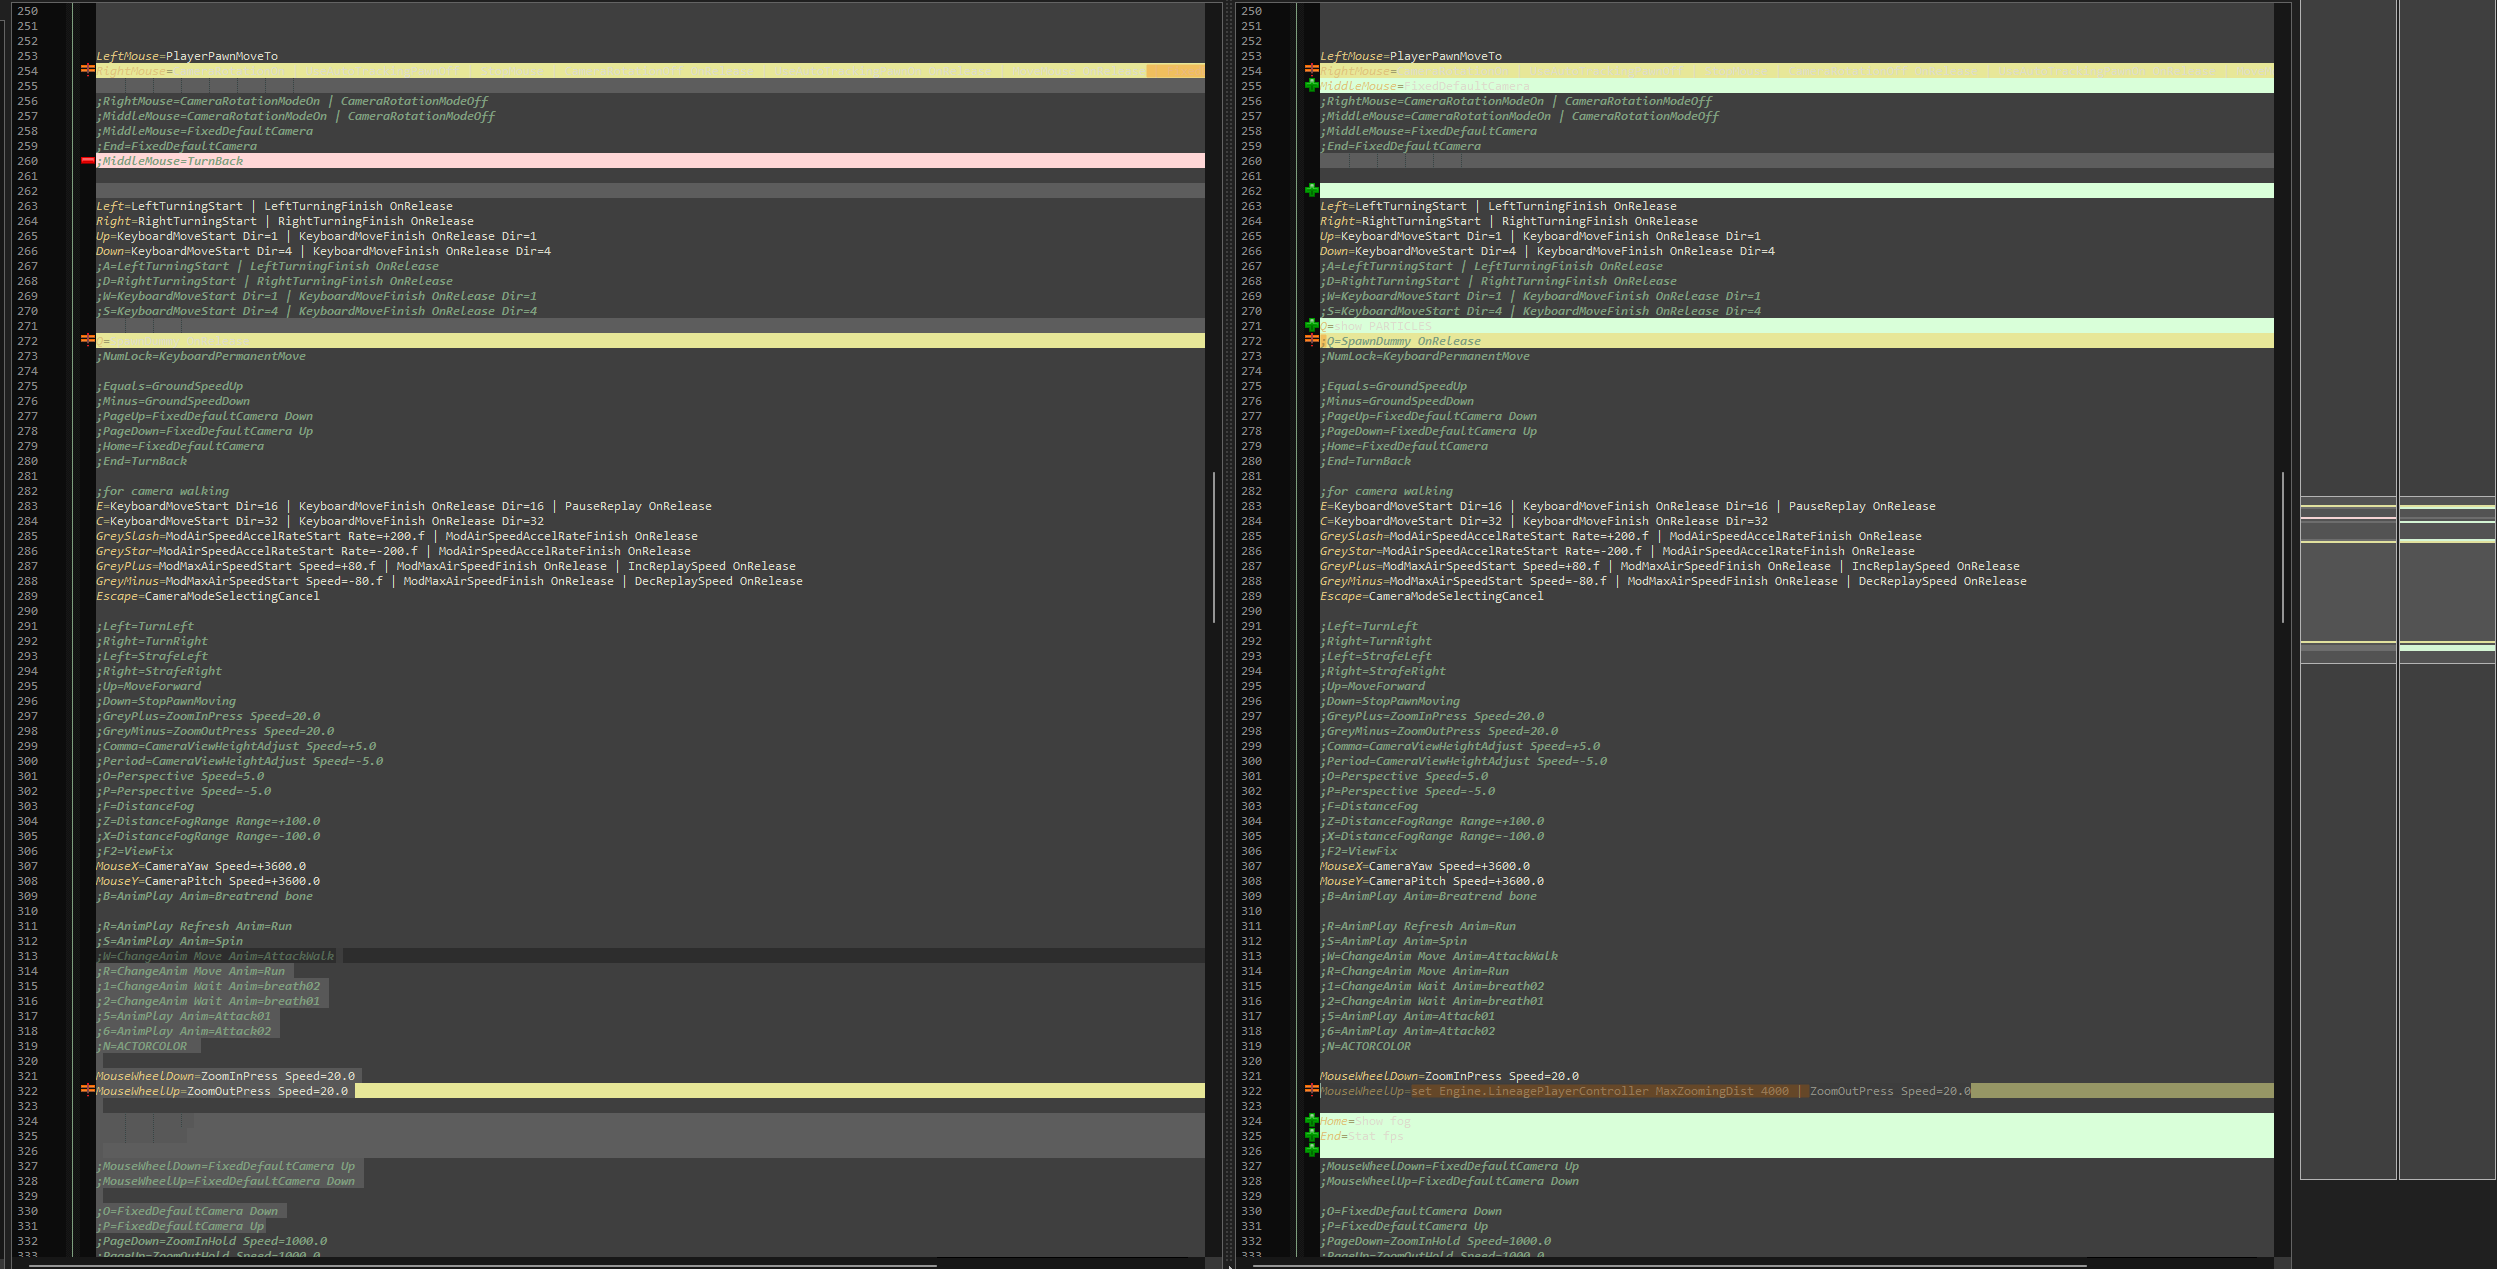Click 'Right=RightTurningStart' line 264 in right pane
This screenshot has width=2497, height=1269.
pos(1508,221)
